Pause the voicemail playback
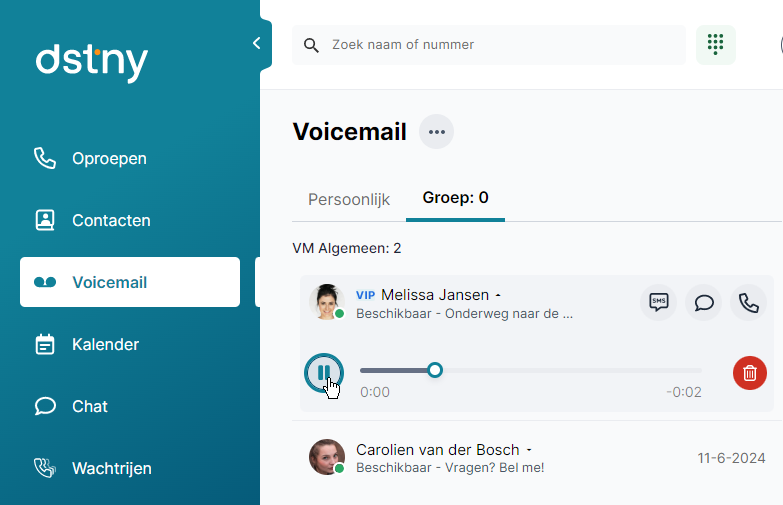This screenshot has width=783, height=505. pyautogui.click(x=323, y=373)
